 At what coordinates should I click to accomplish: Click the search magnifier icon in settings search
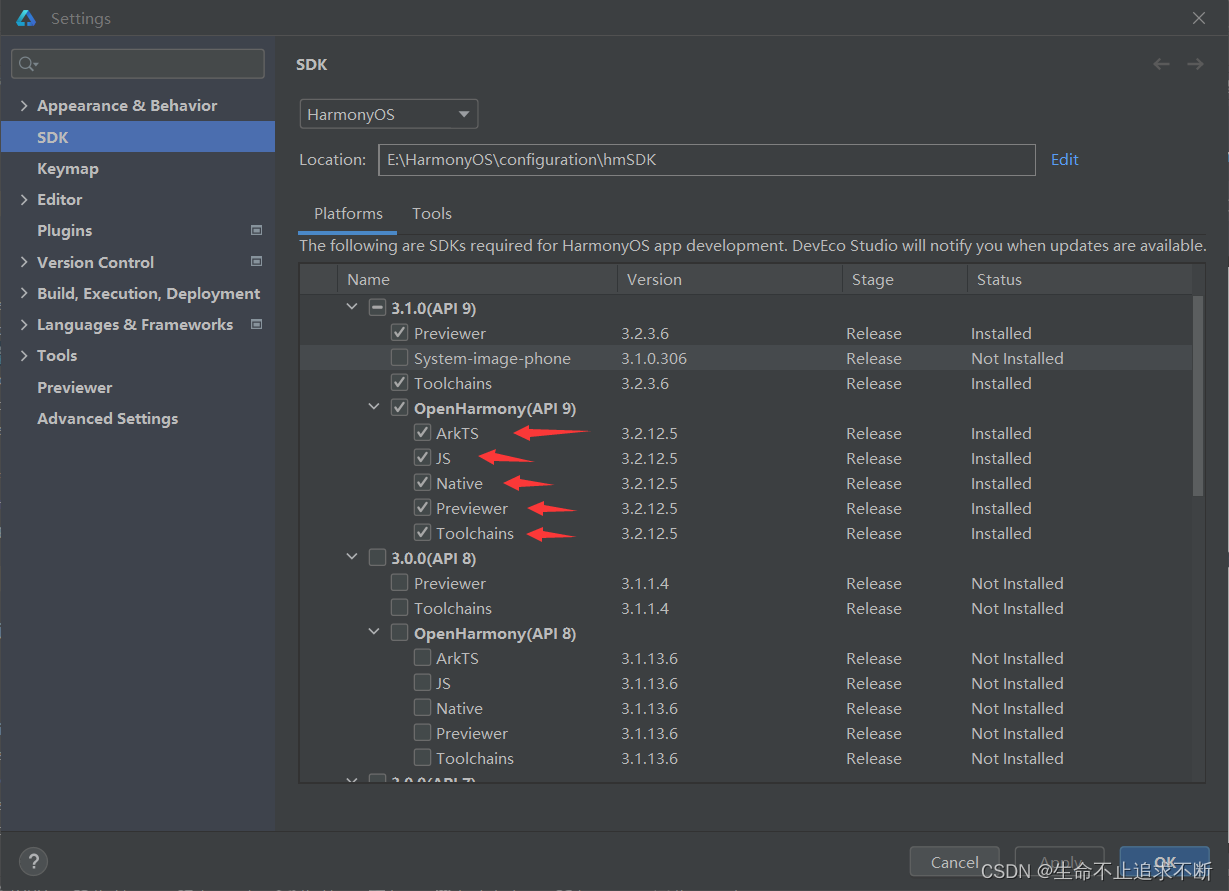pyautogui.click(x=27, y=64)
